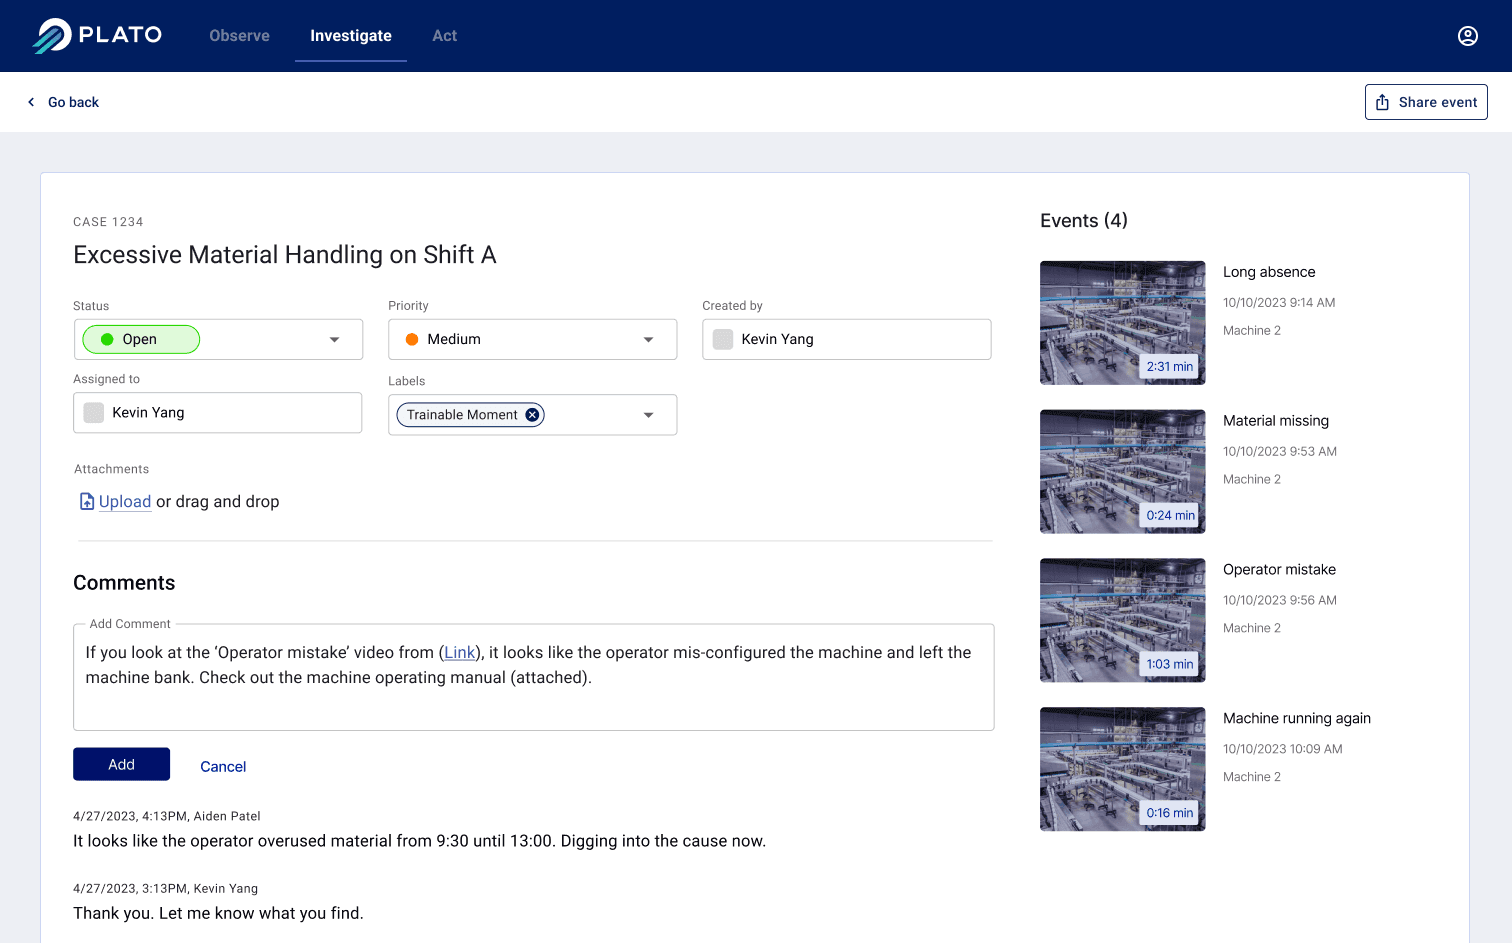The height and width of the screenshot is (943, 1512).
Task: Open the Labels dropdown arrow
Action: 648,414
